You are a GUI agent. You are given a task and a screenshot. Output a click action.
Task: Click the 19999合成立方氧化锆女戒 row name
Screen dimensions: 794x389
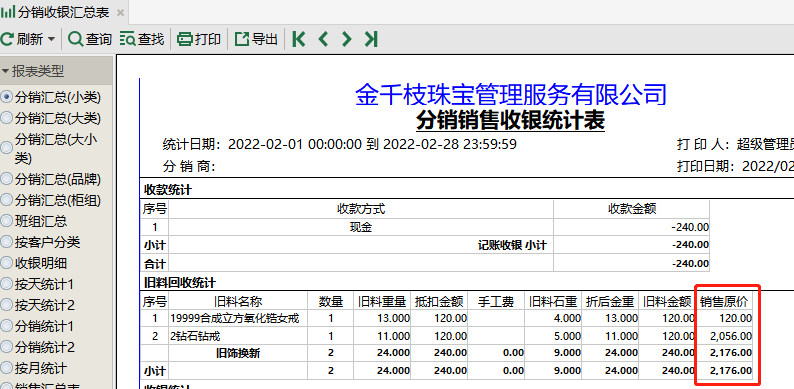235,319
